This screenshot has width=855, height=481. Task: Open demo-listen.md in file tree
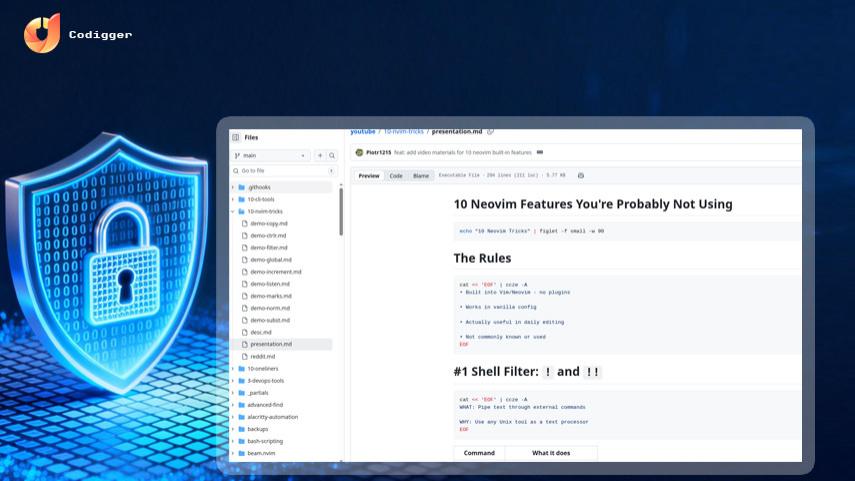(270, 284)
